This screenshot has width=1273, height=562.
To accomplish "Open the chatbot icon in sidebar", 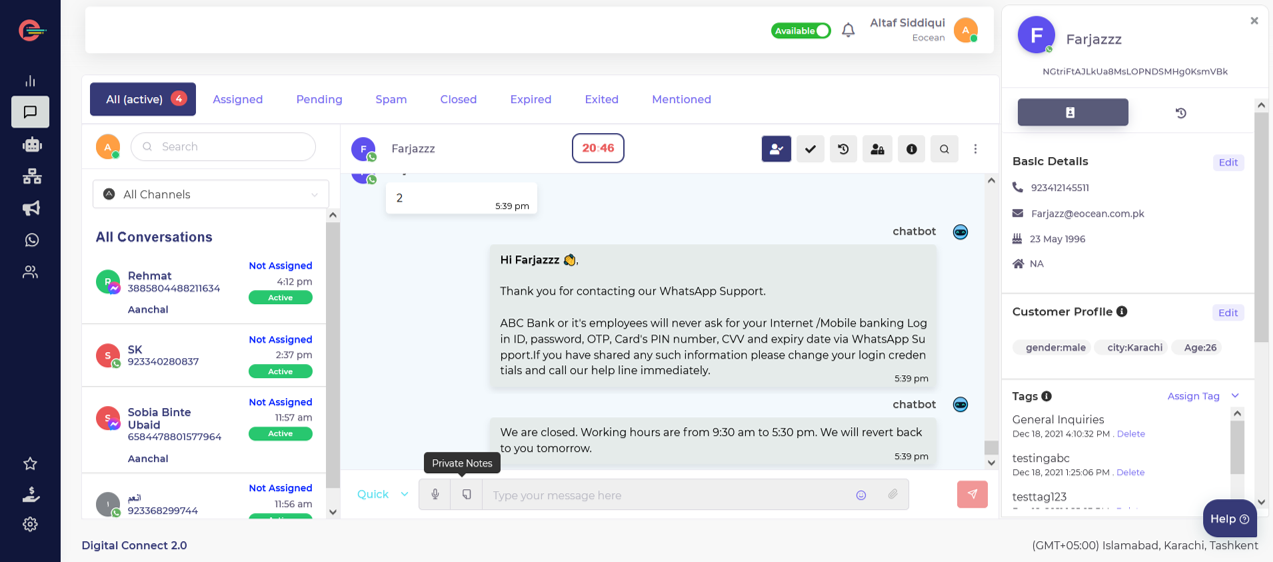I will point(31,145).
